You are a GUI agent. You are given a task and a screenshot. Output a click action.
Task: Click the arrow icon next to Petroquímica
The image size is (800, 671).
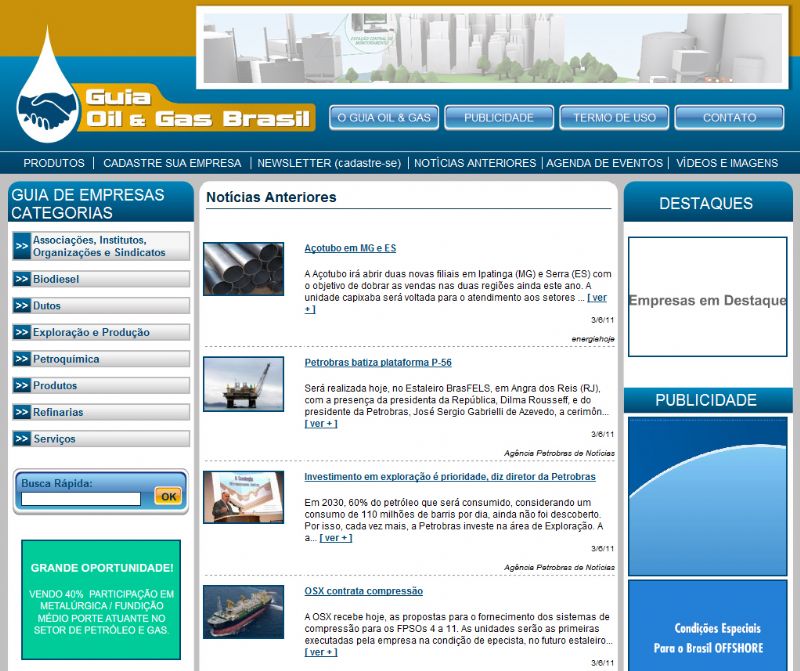click(x=22, y=359)
